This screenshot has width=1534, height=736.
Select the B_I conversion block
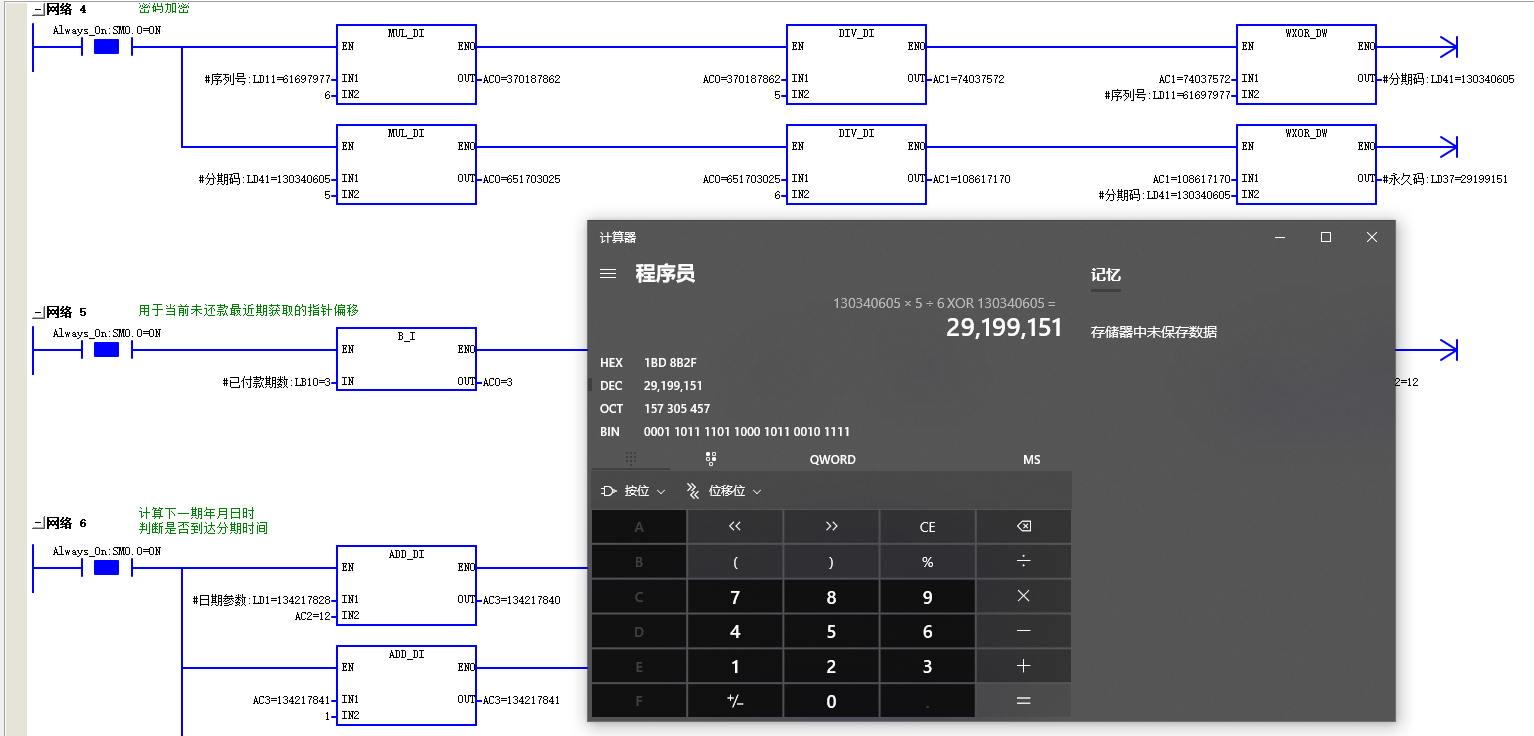406,358
